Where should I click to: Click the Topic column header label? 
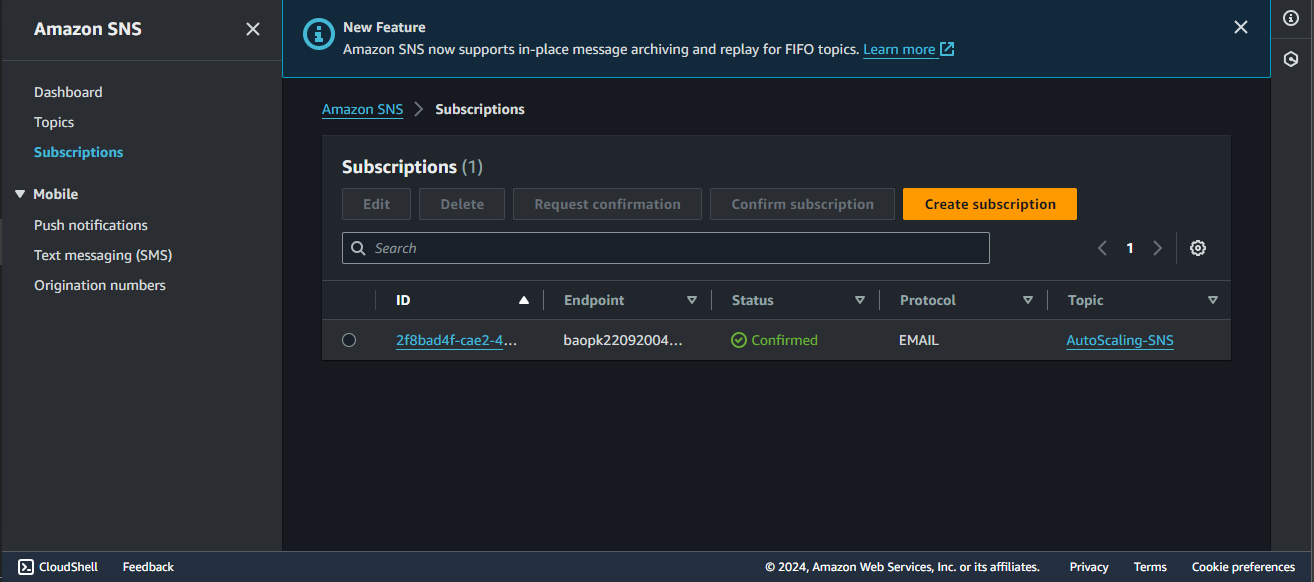pos(1086,300)
